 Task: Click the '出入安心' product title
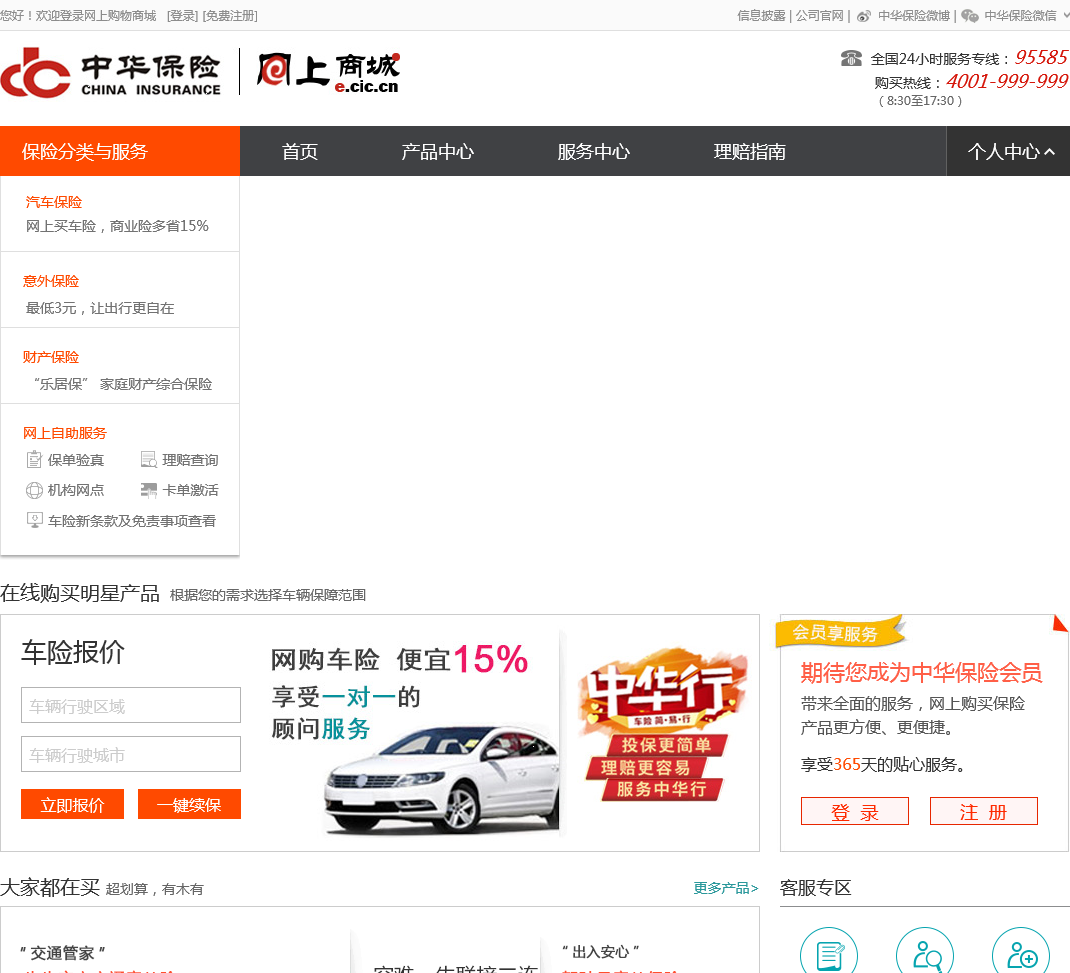pyautogui.click(x=601, y=951)
